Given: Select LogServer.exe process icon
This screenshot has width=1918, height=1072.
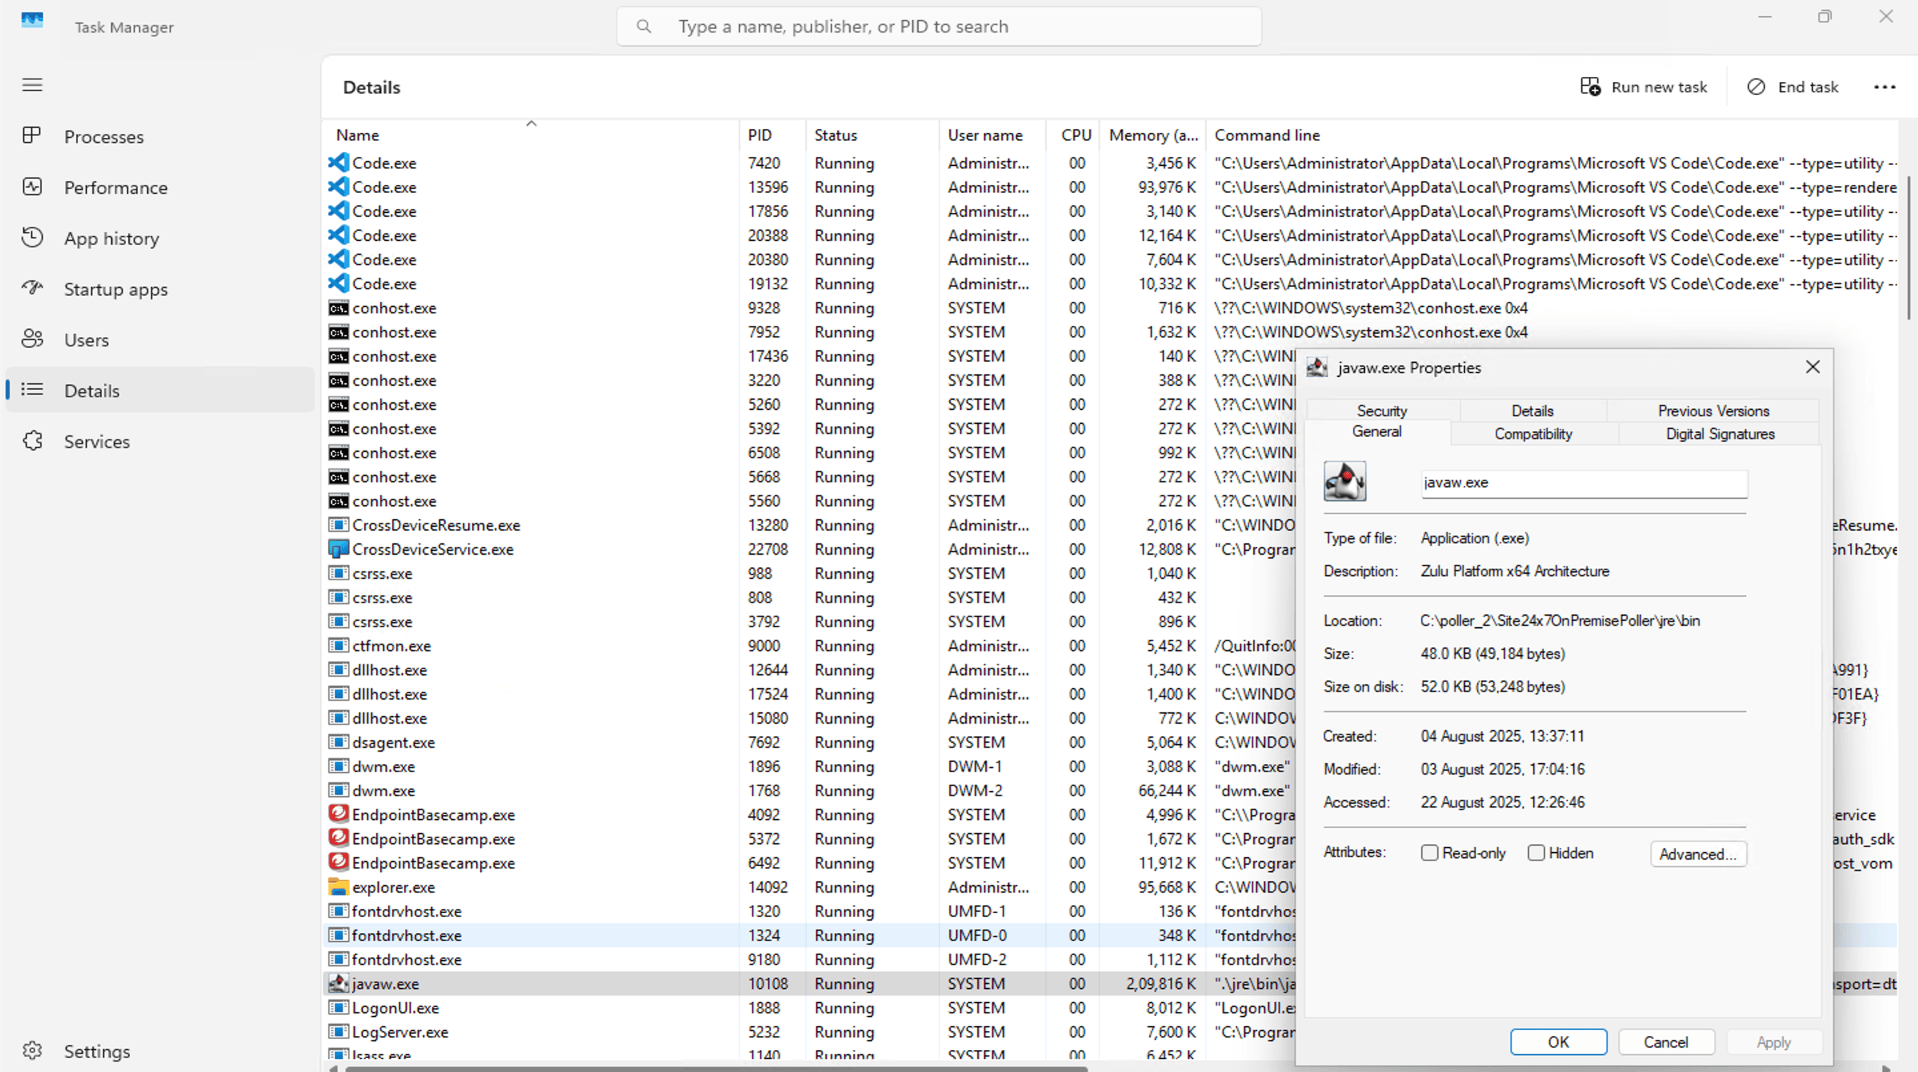Looking at the screenshot, I should tap(339, 1032).
